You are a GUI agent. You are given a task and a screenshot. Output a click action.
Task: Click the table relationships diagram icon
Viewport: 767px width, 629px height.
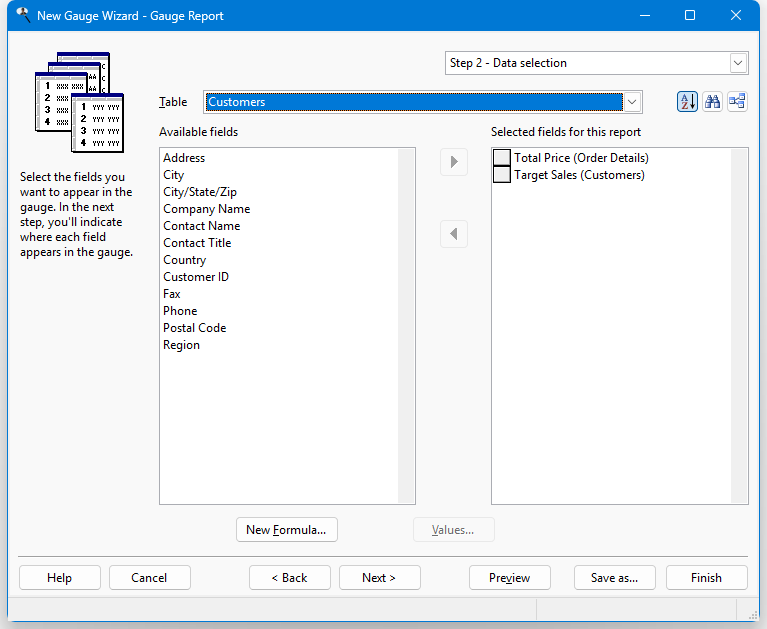(737, 101)
